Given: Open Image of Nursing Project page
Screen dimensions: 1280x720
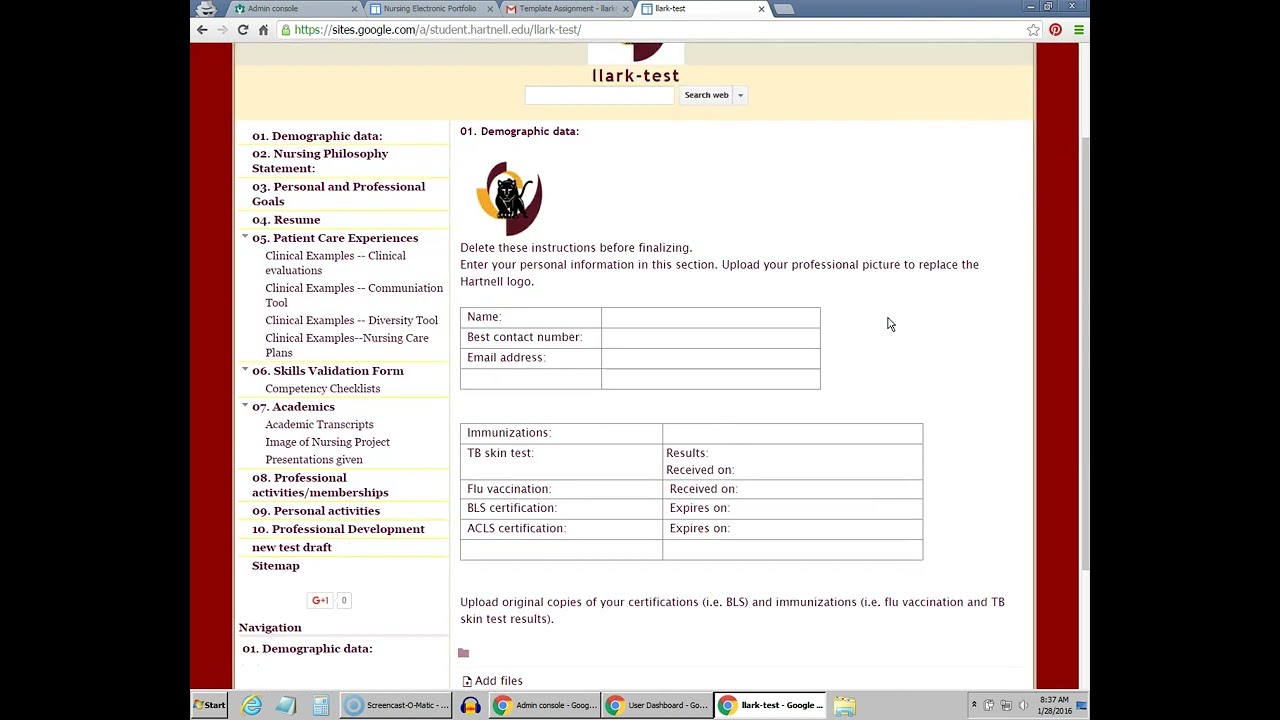Looking at the screenshot, I should click(x=327, y=442).
